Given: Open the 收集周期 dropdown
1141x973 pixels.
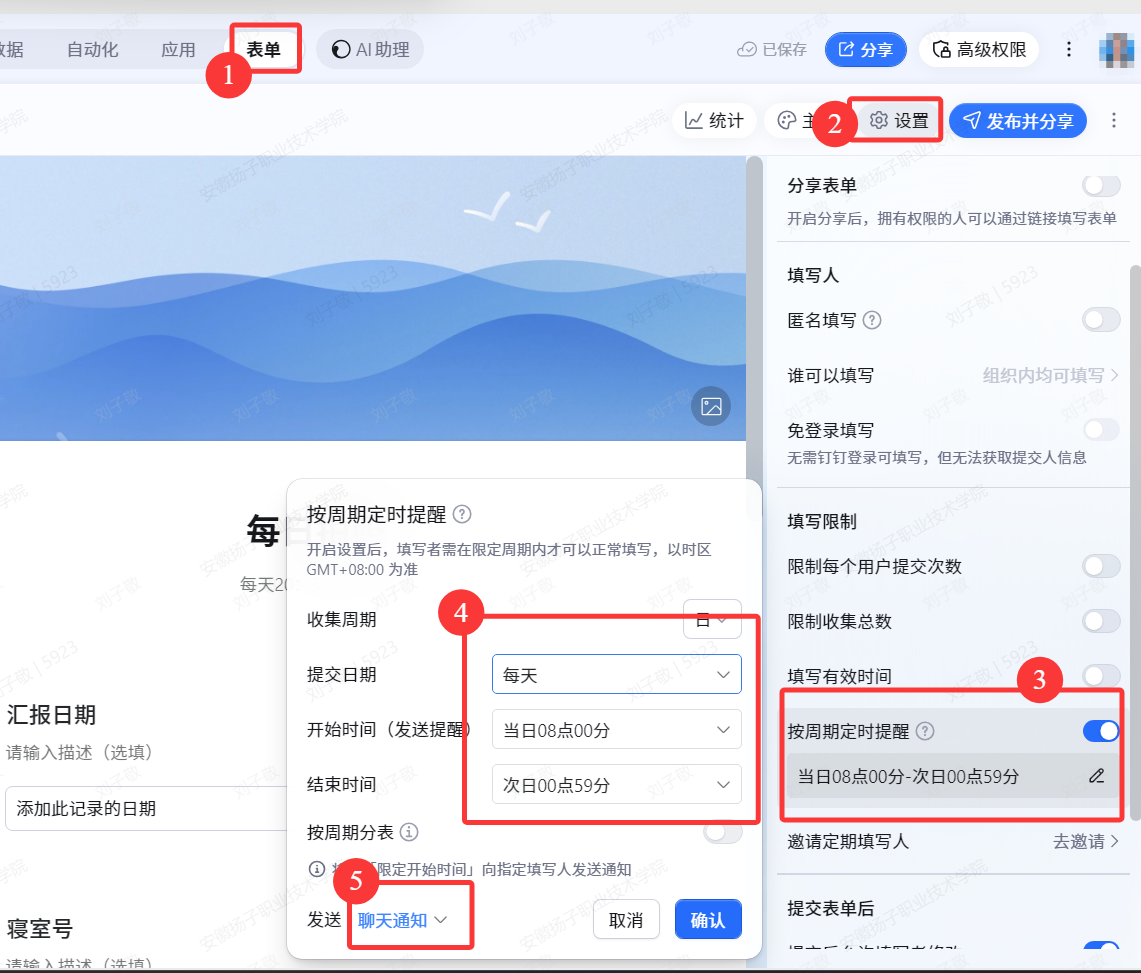Looking at the screenshot, I should pos(712,619).
